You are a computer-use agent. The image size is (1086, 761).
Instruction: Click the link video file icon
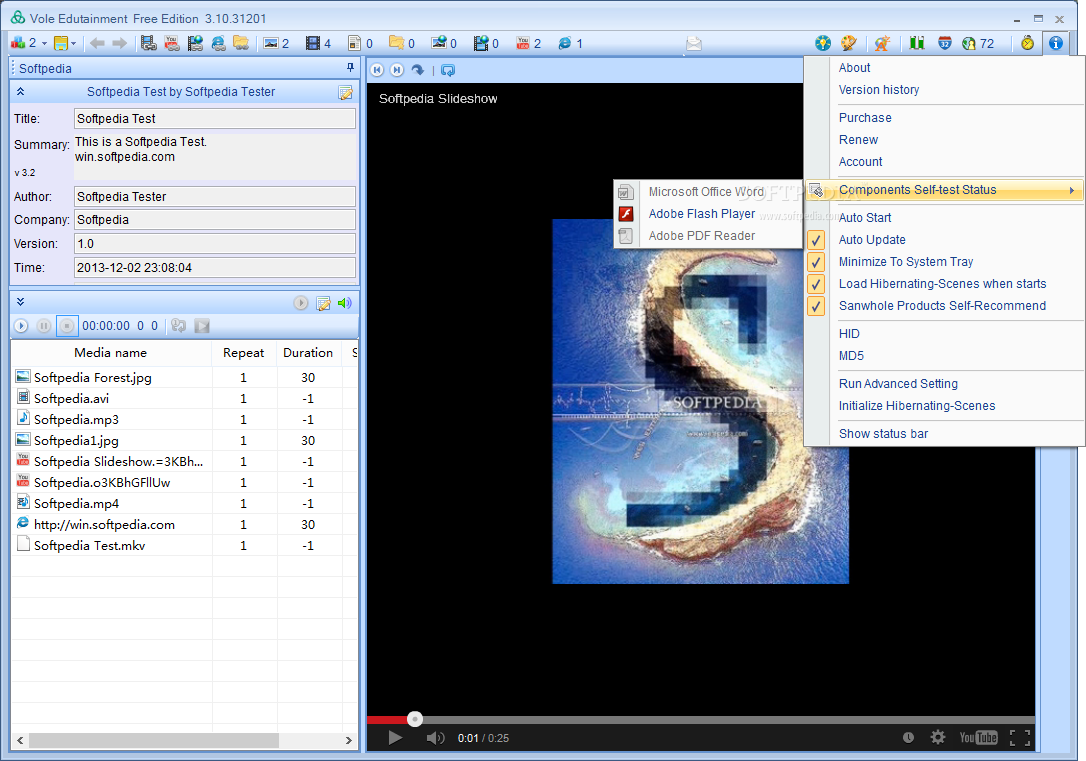click(148, 44)
